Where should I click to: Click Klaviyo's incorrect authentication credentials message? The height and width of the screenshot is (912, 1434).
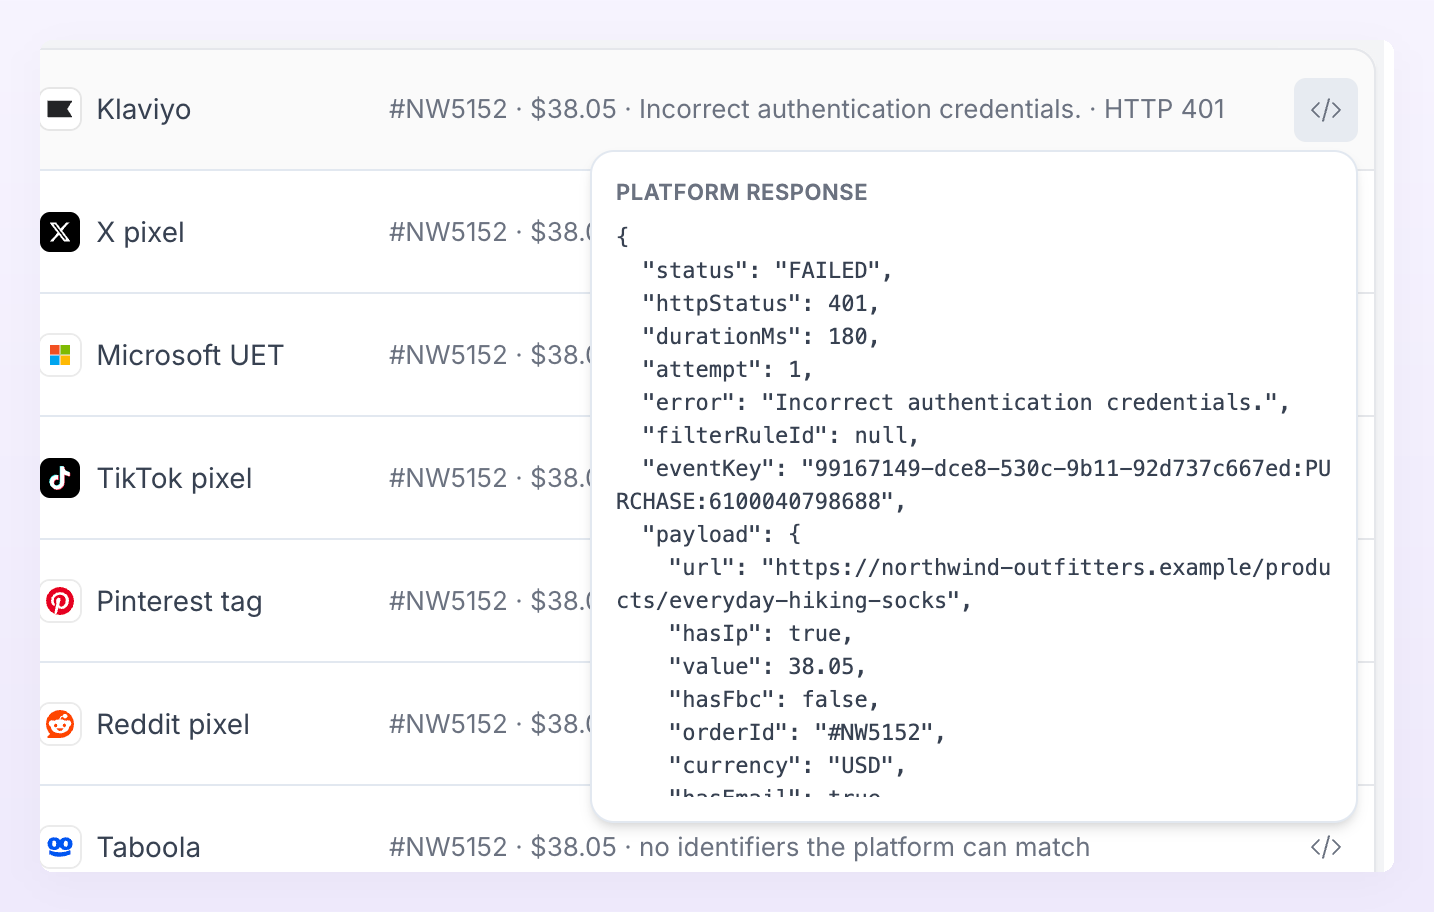point(860,109)
